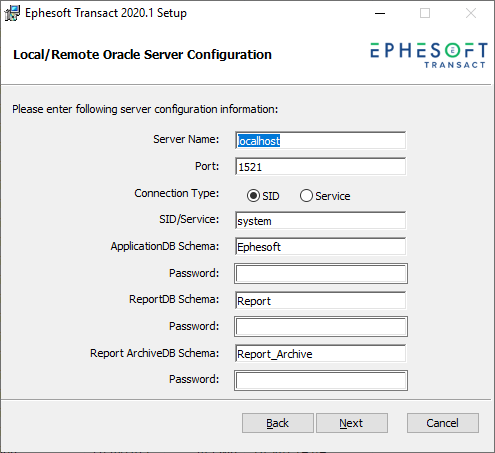Click the ReportDB Password field
The image size is (495, 453).
[x=321, y=327]
